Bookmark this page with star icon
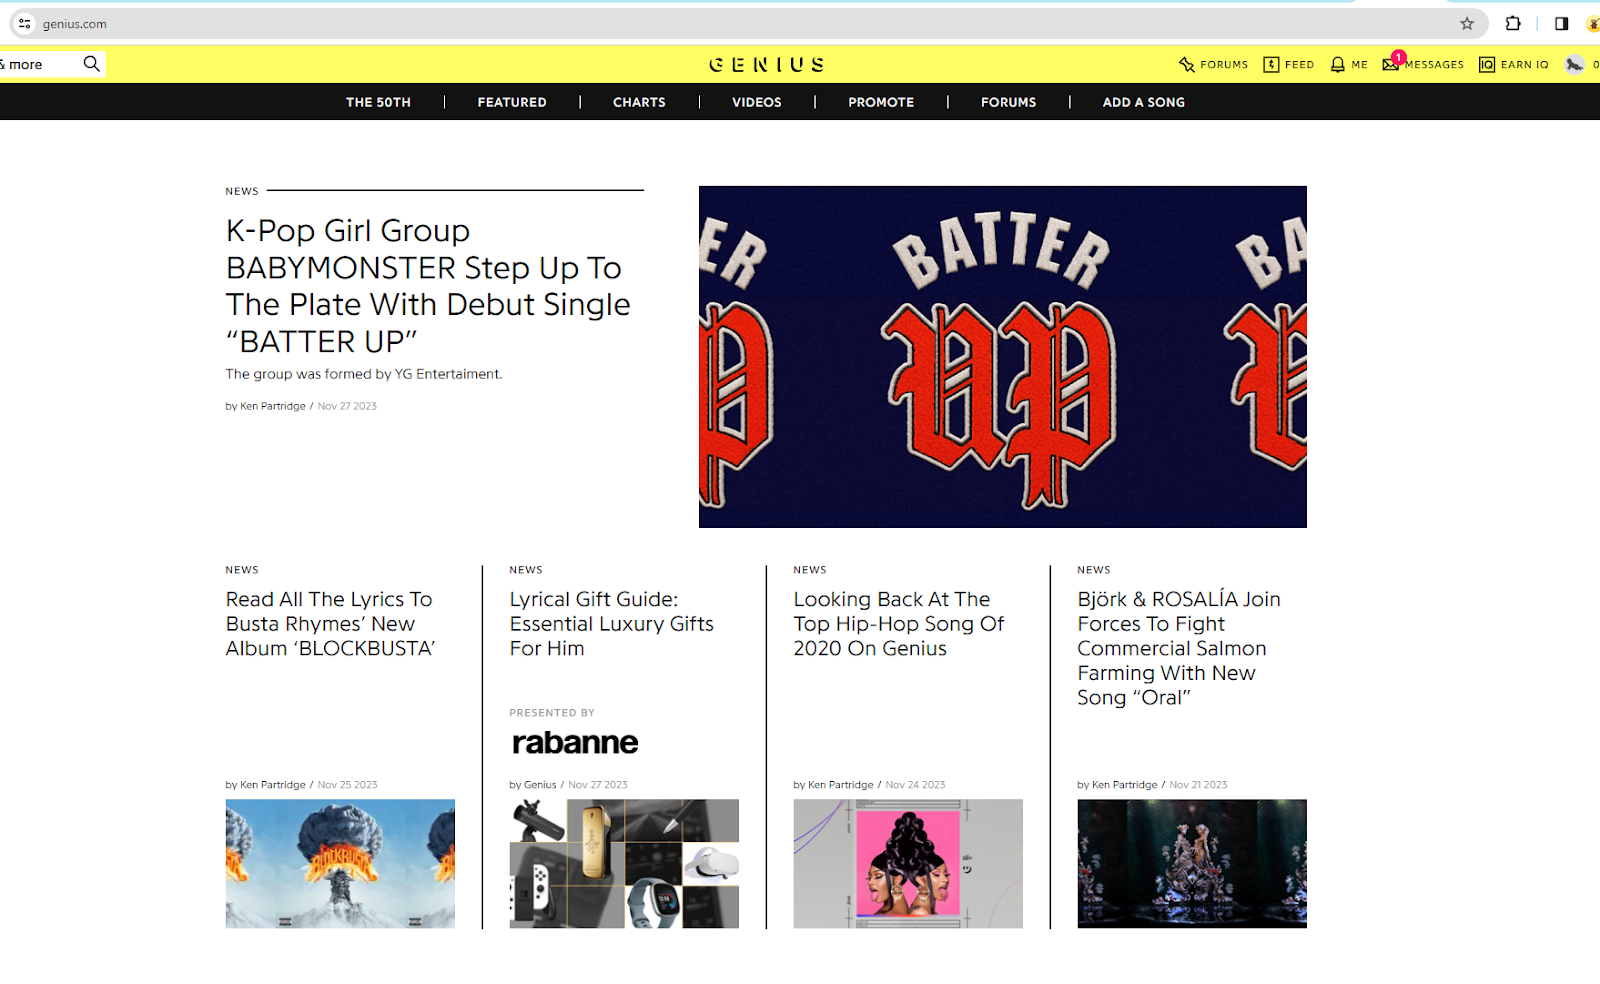Viewport: 1600px width, 984px height. pyautogui.click(x=1467, y=24)
